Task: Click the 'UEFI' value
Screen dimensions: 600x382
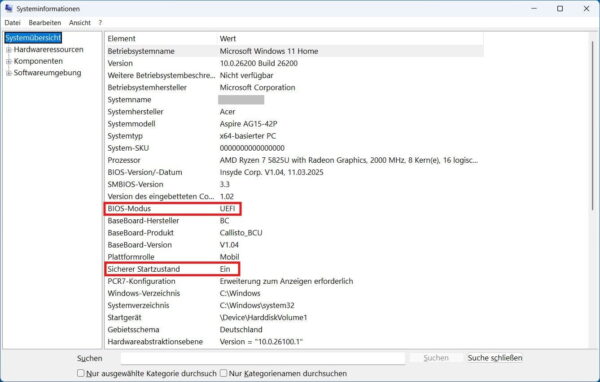Action: [x=227, y=209]
